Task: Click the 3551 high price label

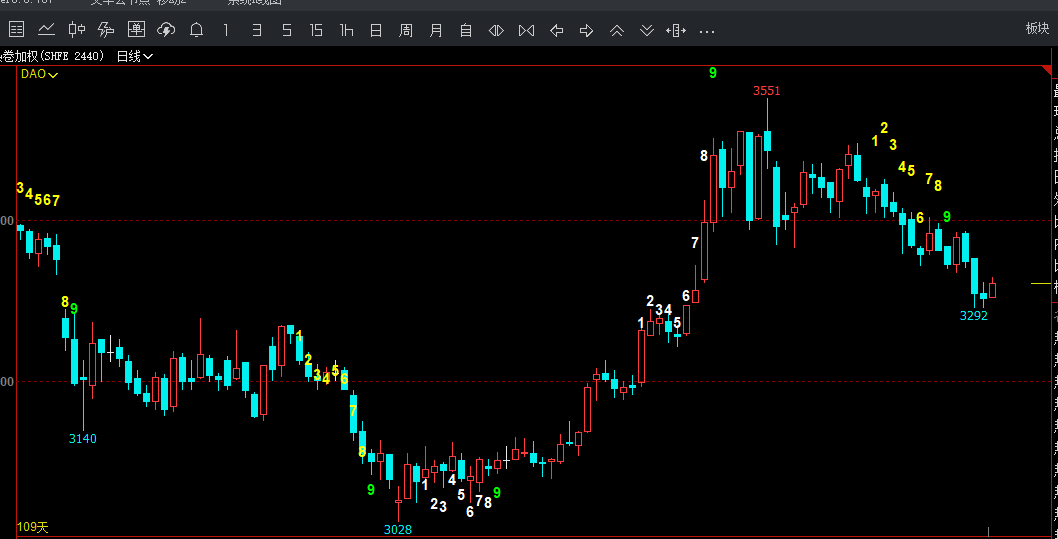Action: [x=767, y=90]
